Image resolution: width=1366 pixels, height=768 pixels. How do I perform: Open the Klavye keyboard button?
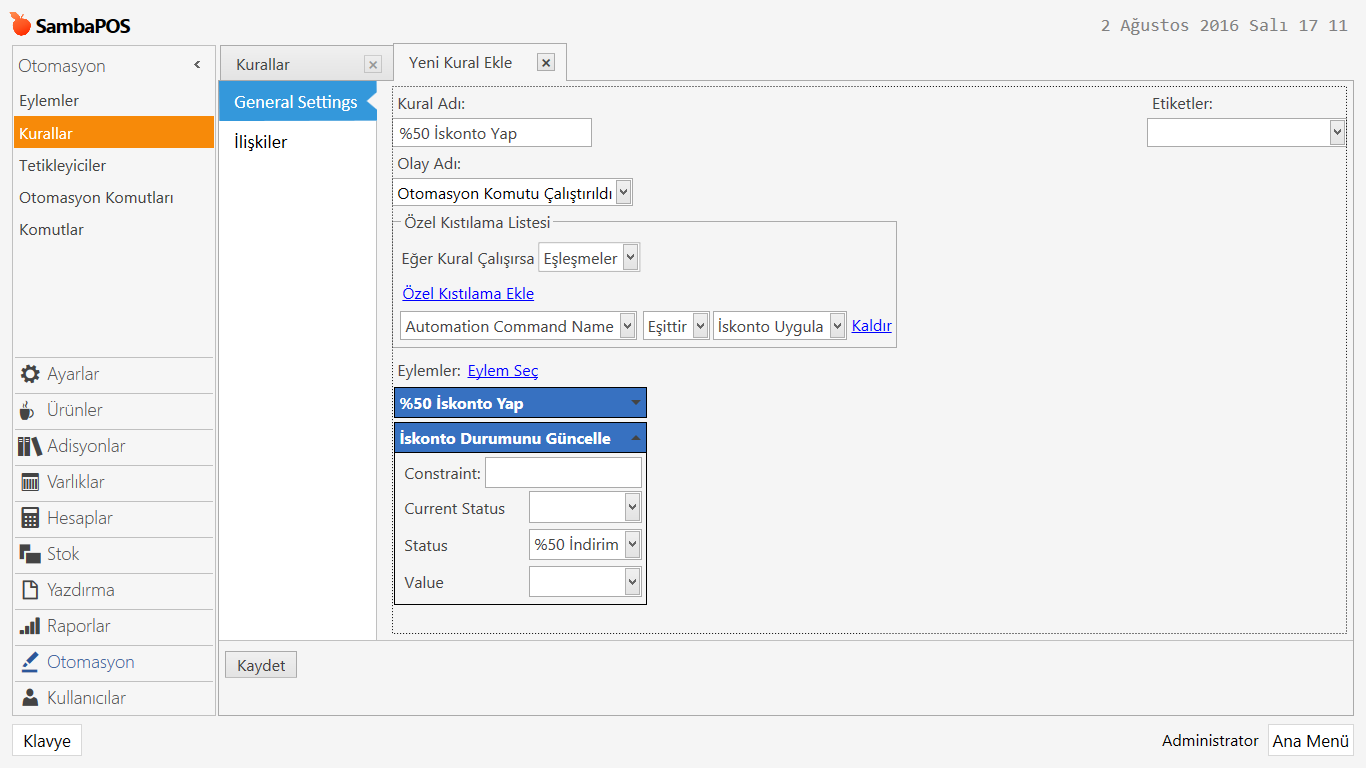(x=47, y=741)
